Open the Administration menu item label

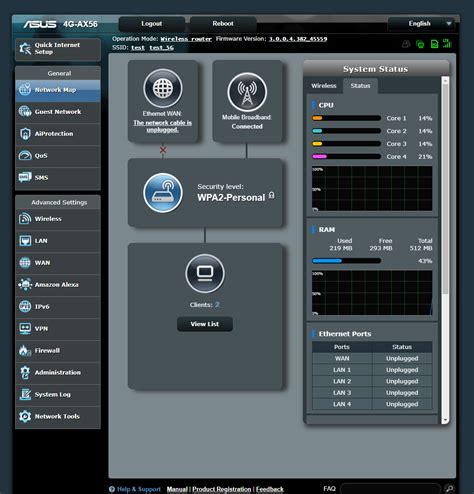[58, 372]
